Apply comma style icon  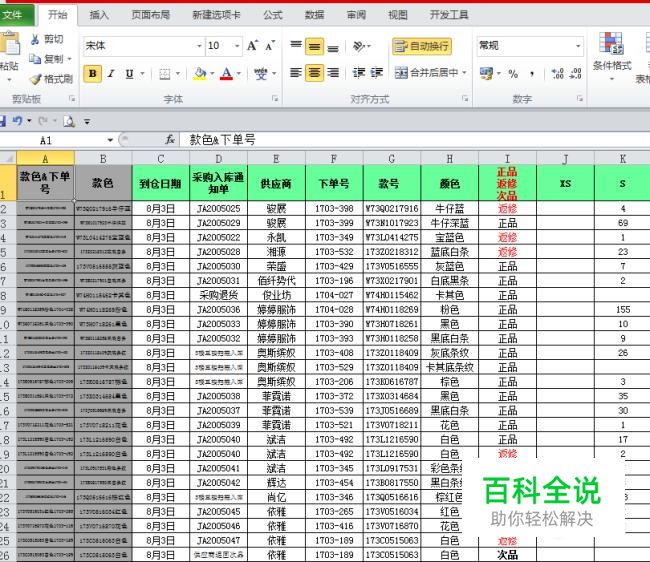click(x=532, y=74)
